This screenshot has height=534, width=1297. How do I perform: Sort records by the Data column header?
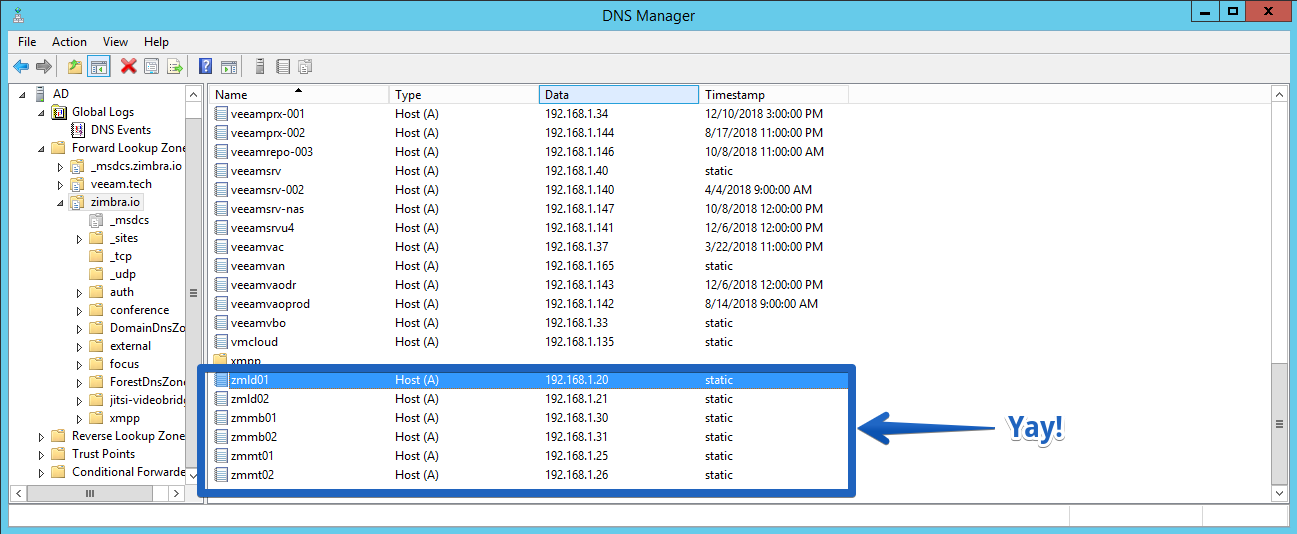coord(618,94)
